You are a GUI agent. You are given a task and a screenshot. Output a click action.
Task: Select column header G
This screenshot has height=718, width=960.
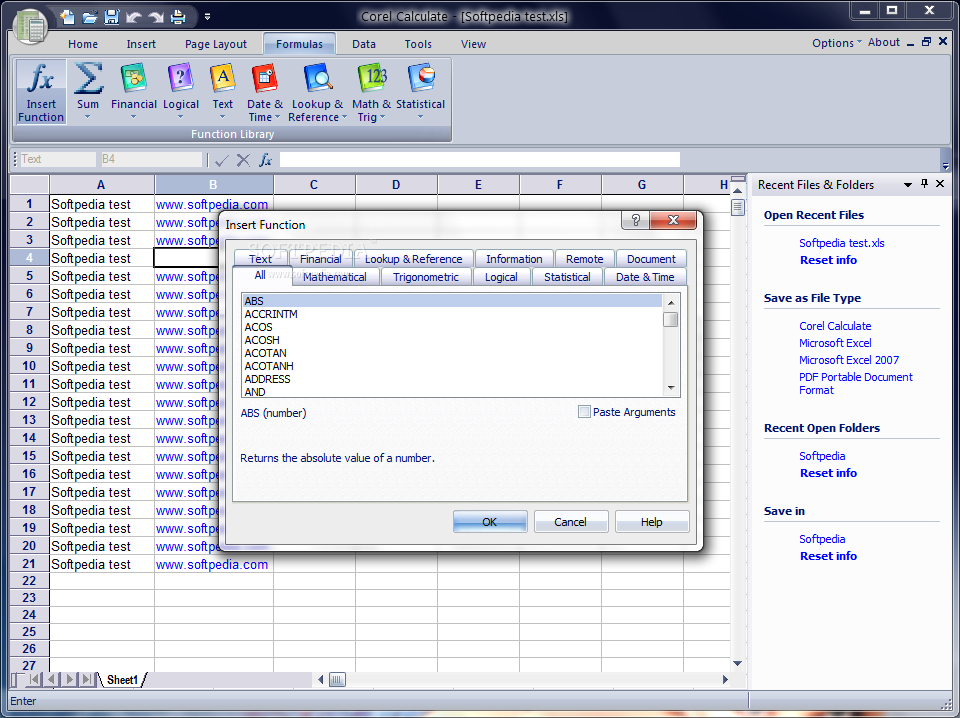[642, 184]
